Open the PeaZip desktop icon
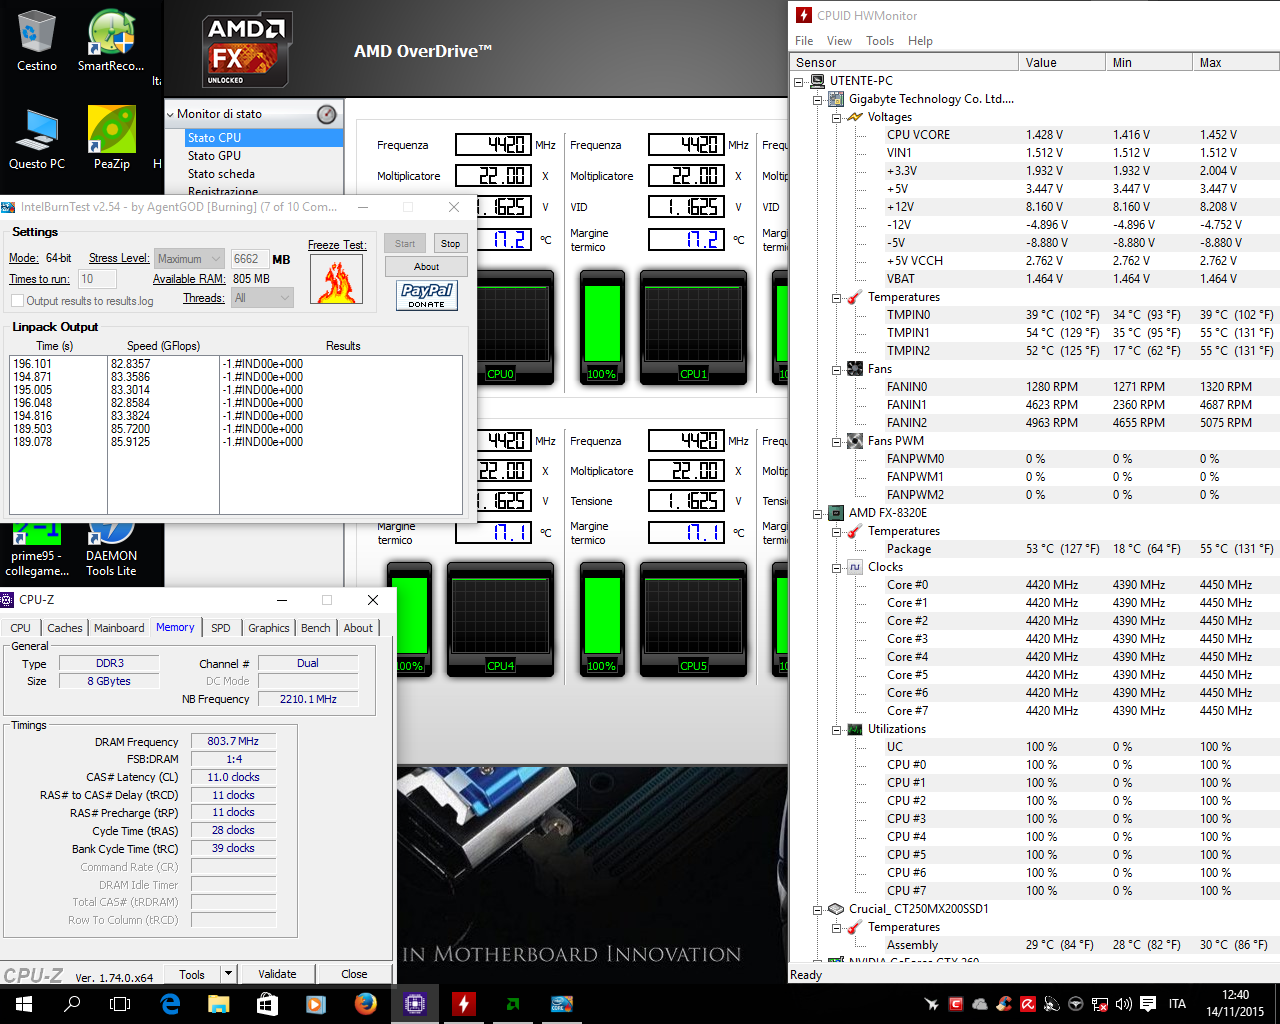Screen dimensions: 1280x1024 (x=111, y=138)
